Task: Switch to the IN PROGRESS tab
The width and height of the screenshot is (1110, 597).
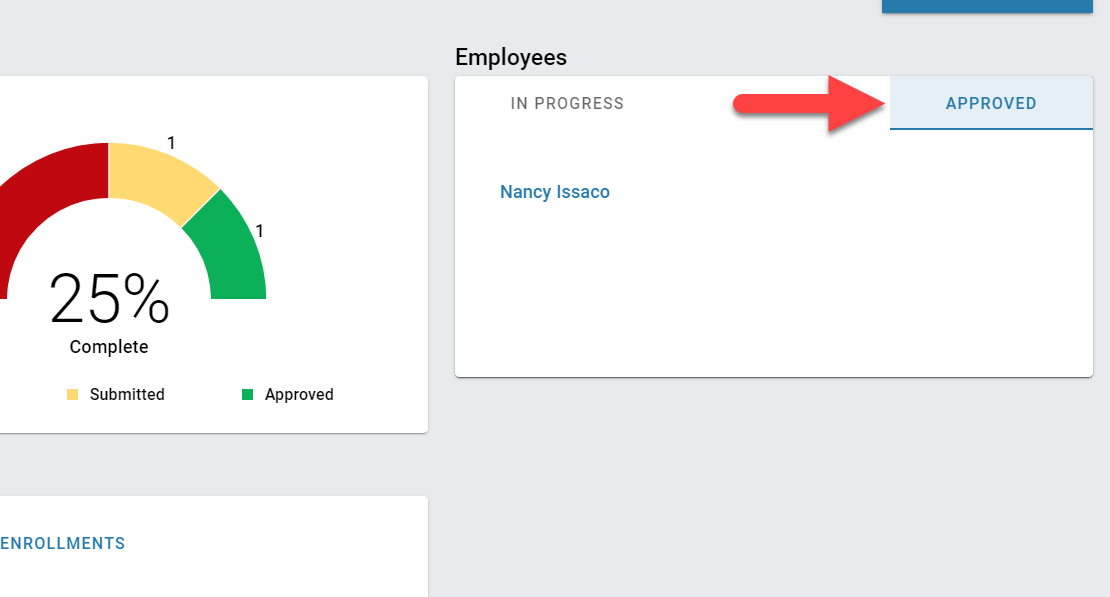Action: [x=567, y=103]
